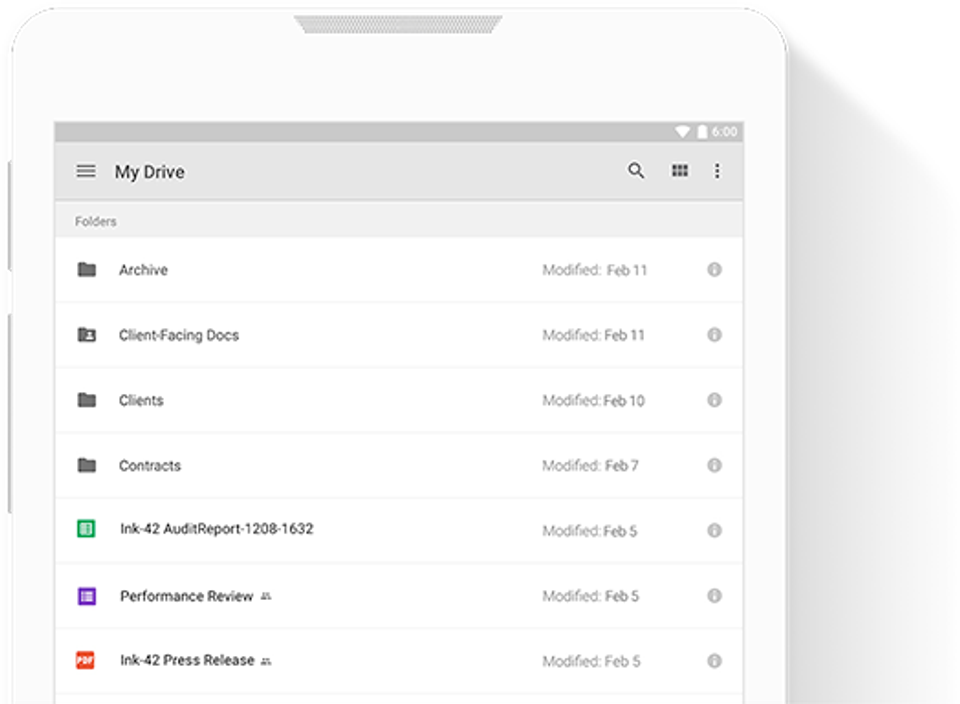Open the Ink-42 Press Release PDF
The image size is (960, 704).
187,660
